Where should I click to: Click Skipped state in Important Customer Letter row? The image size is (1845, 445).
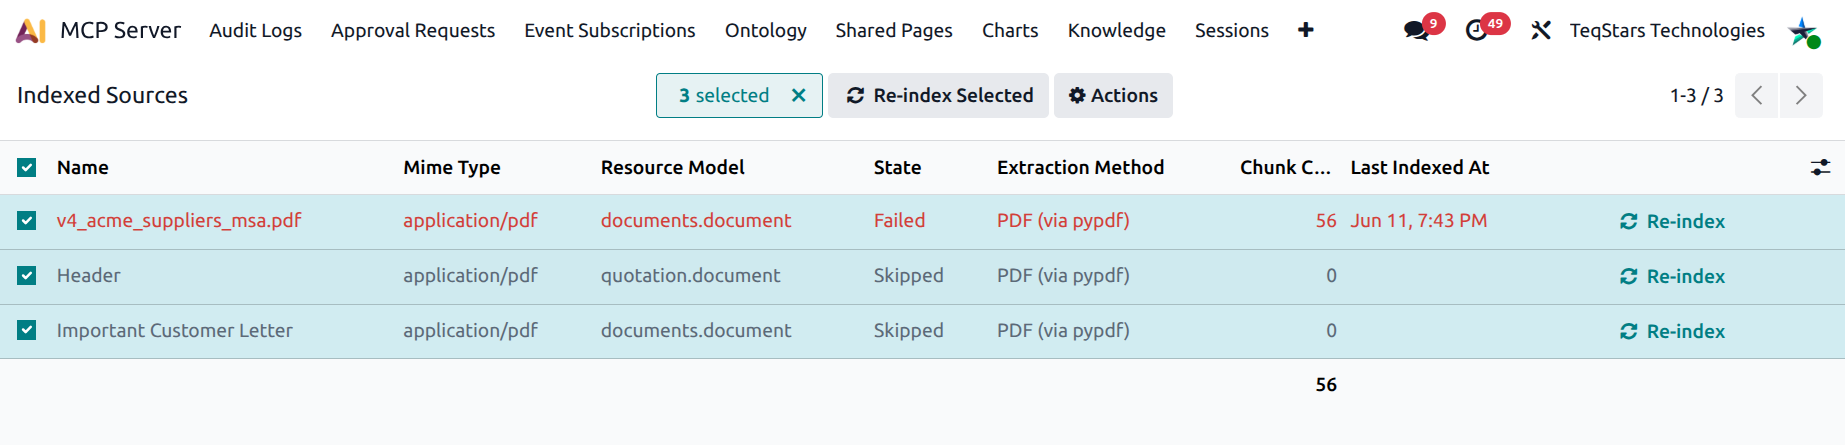(x=908, y=331)
